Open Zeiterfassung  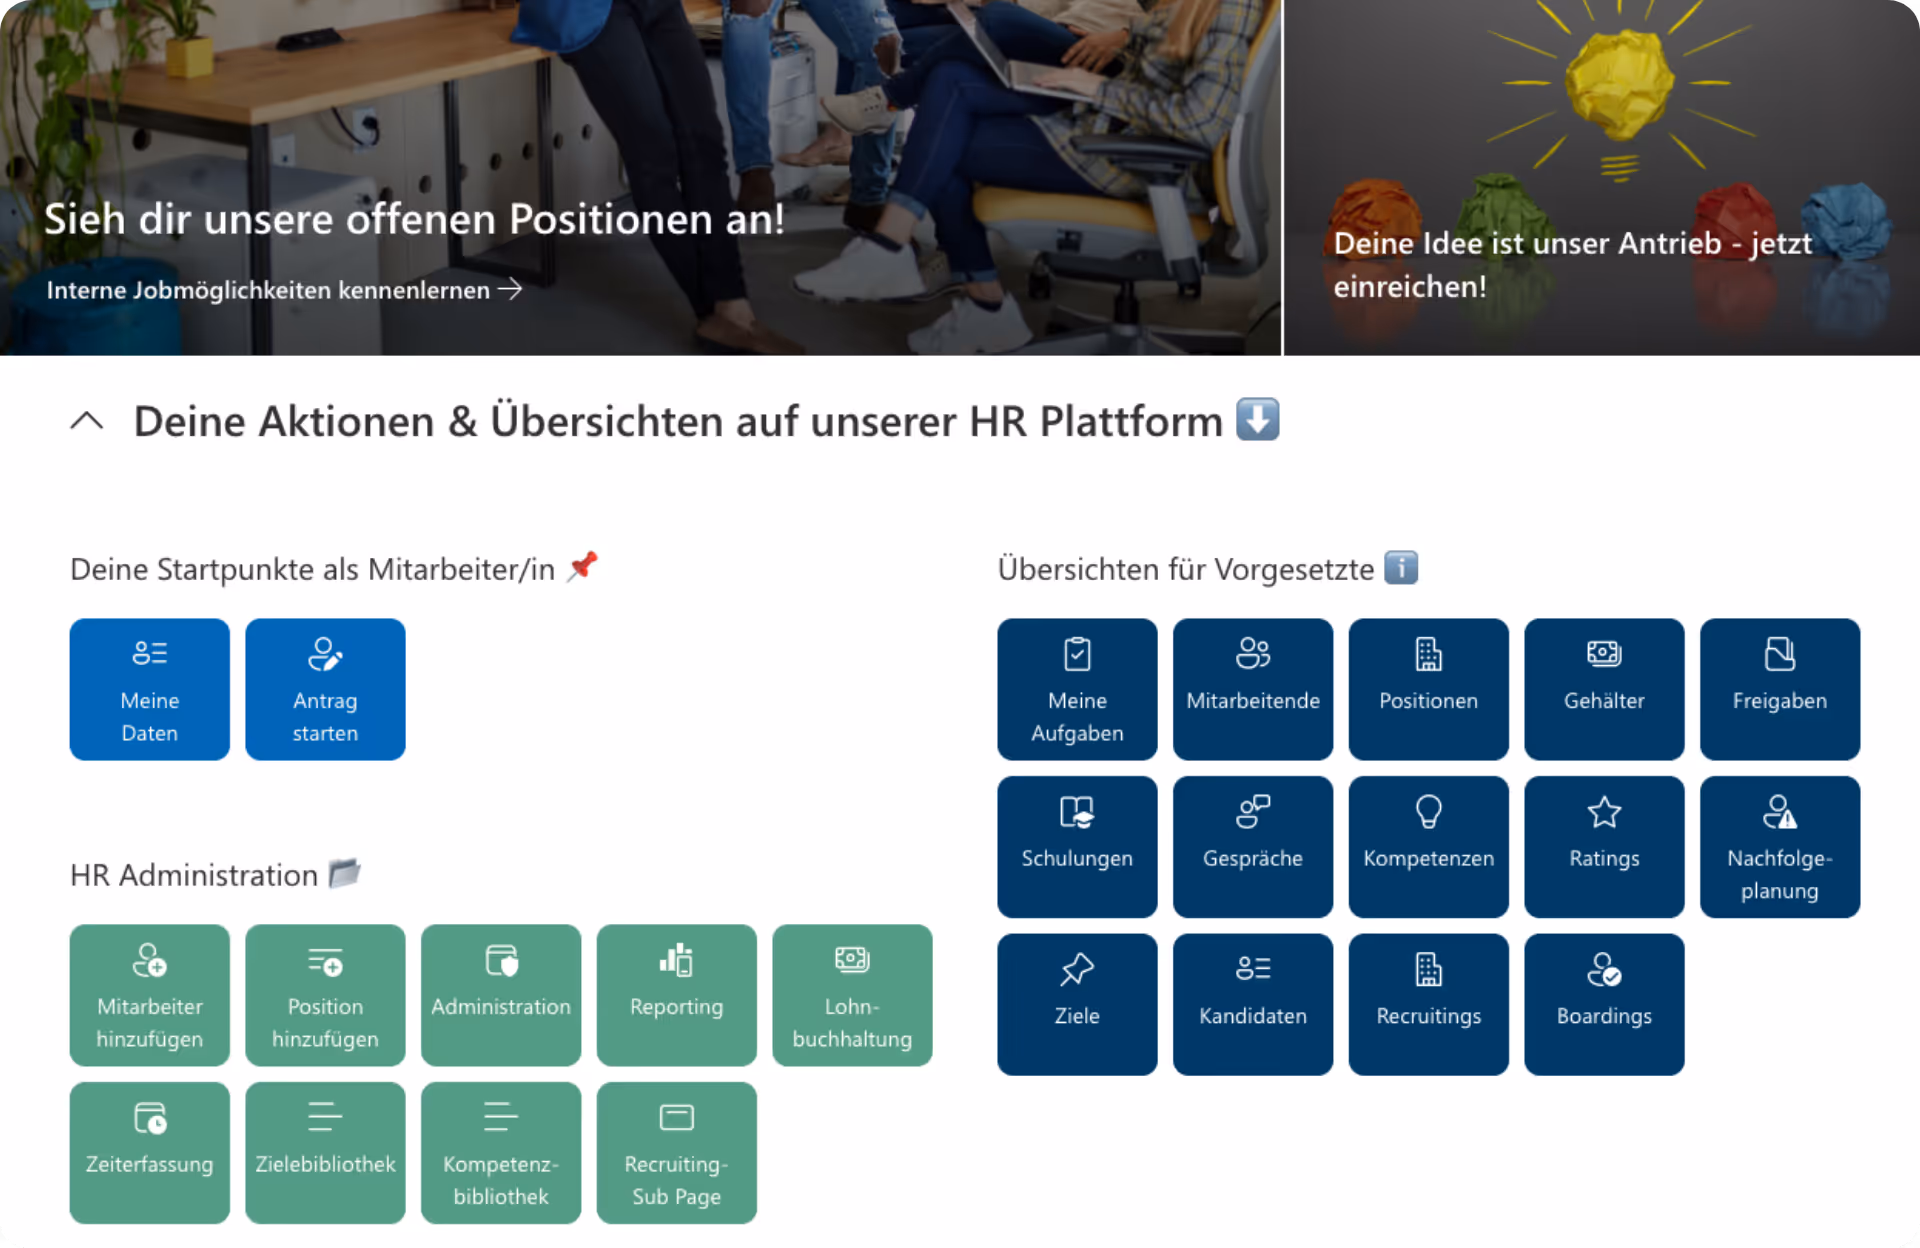click(149, 1152)
